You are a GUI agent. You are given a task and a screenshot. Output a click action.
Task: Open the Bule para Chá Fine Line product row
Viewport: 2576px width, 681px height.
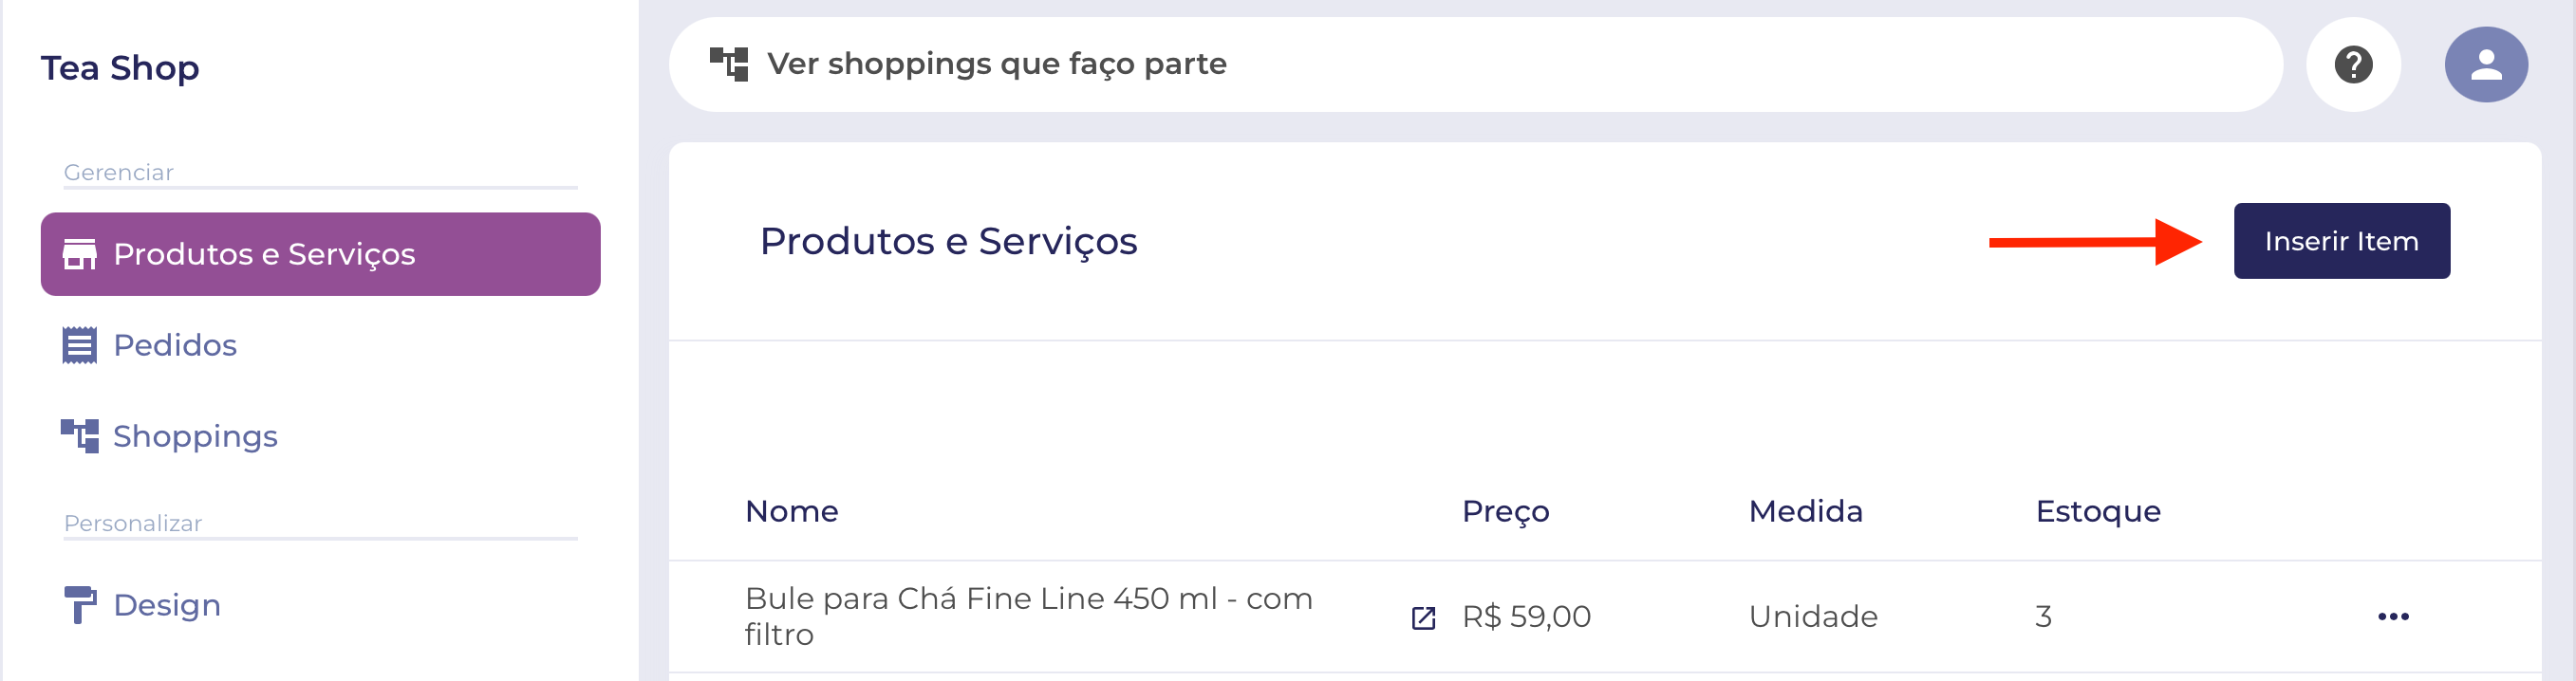(1605, 616)
